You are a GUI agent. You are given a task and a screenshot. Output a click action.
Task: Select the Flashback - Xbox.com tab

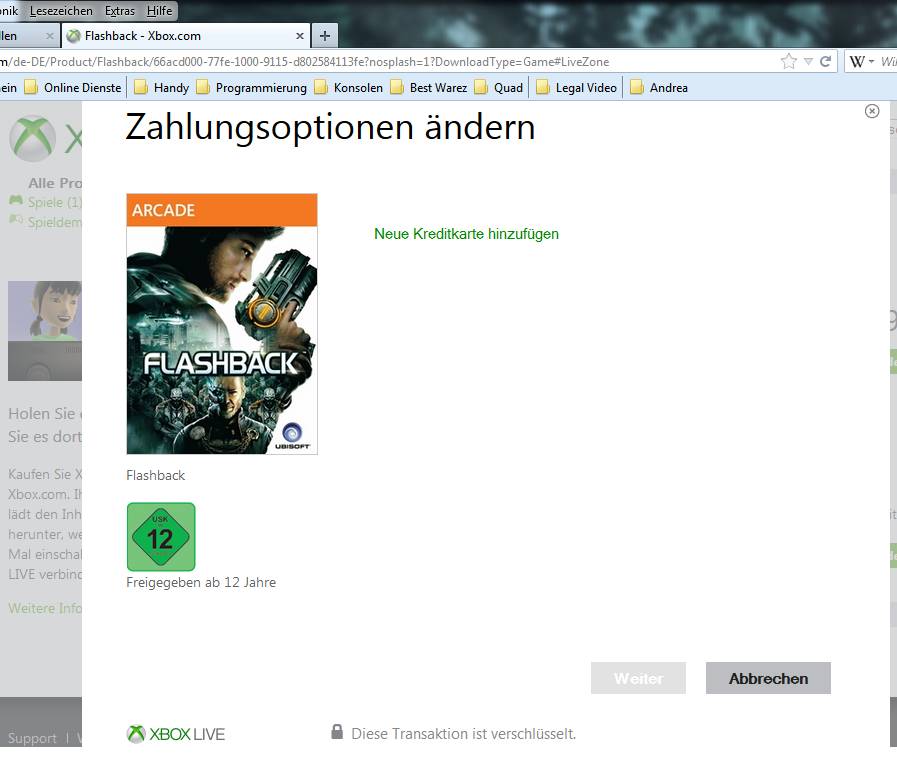click(180, 36)
